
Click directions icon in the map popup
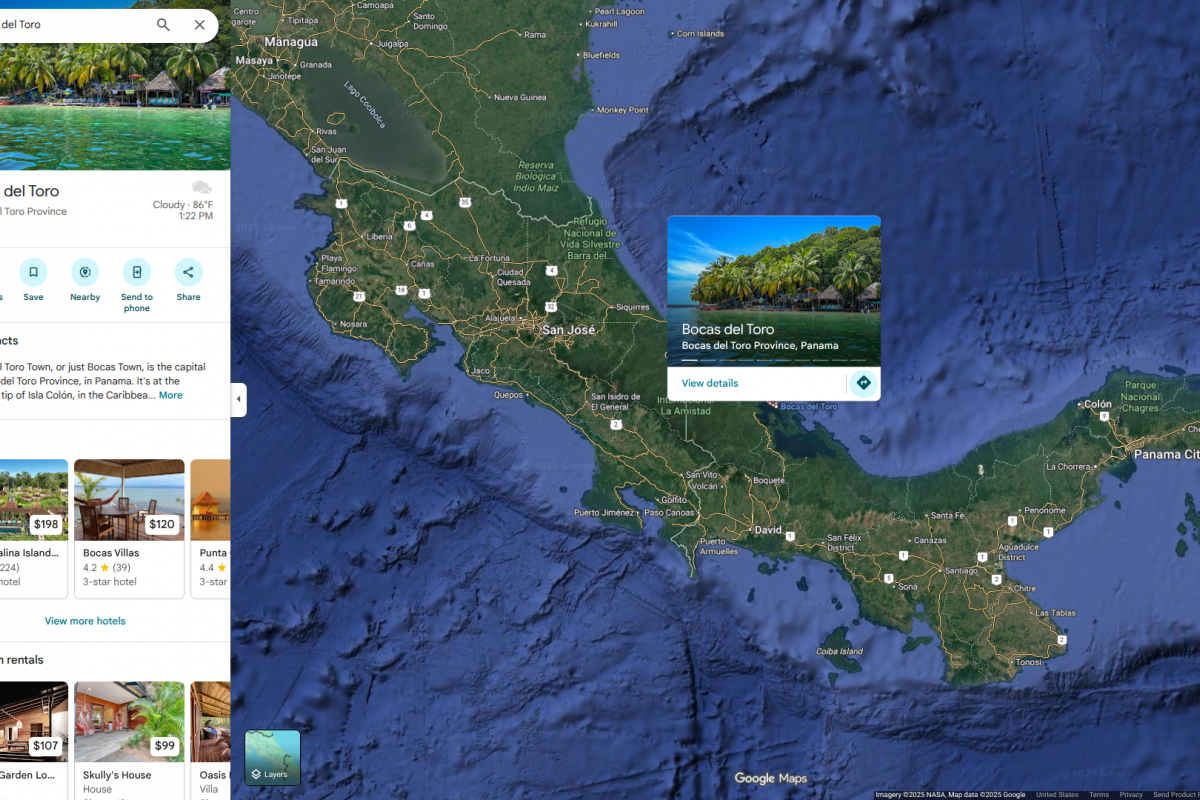tap(863, 383)
